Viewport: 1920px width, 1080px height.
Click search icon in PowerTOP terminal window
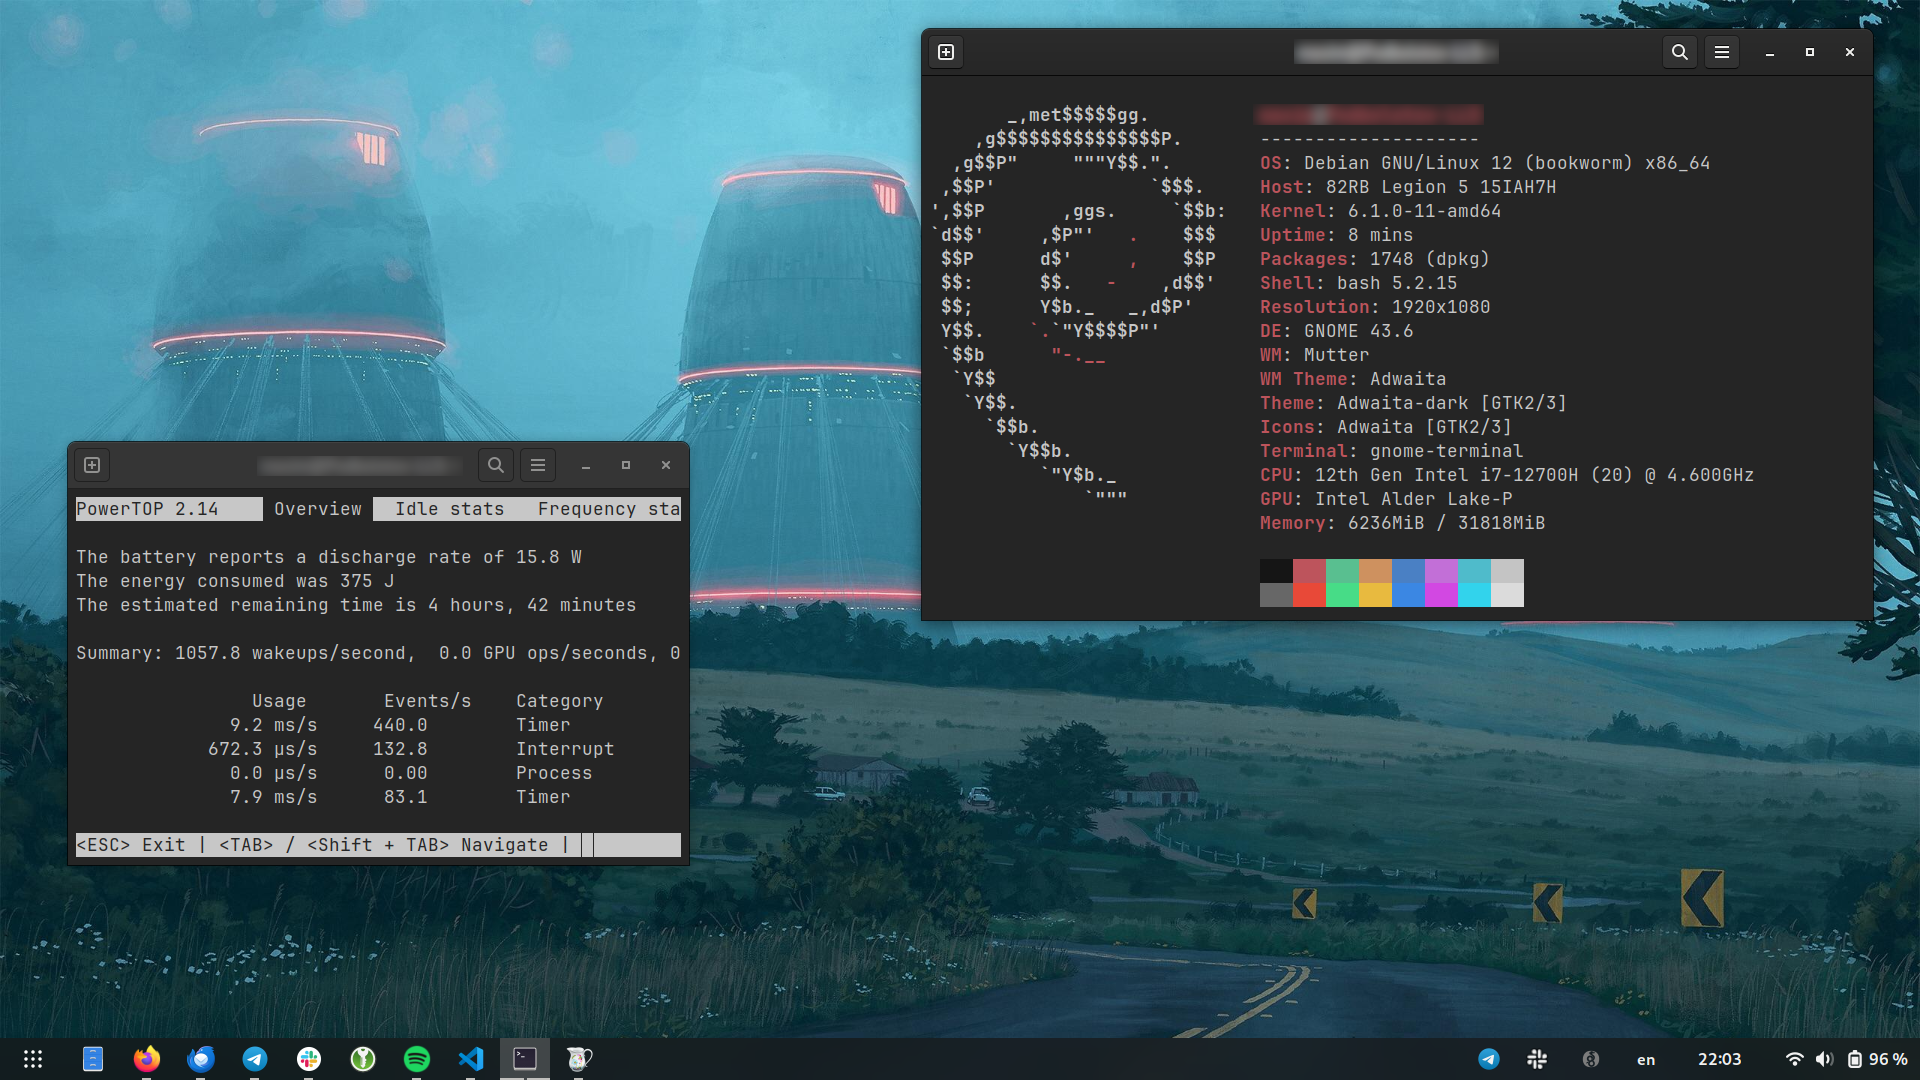tap(495, 465)
